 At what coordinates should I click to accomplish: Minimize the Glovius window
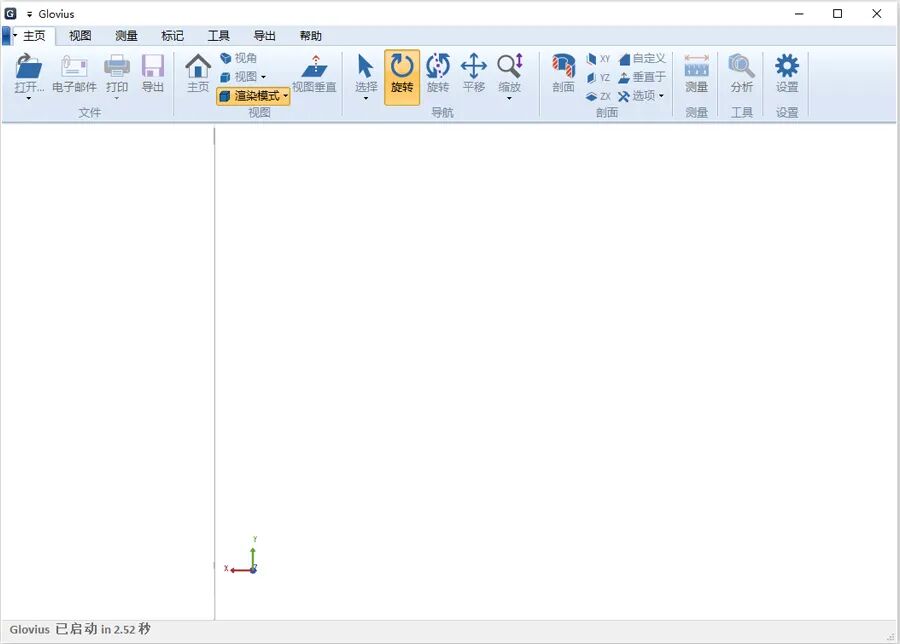(799, 13)
